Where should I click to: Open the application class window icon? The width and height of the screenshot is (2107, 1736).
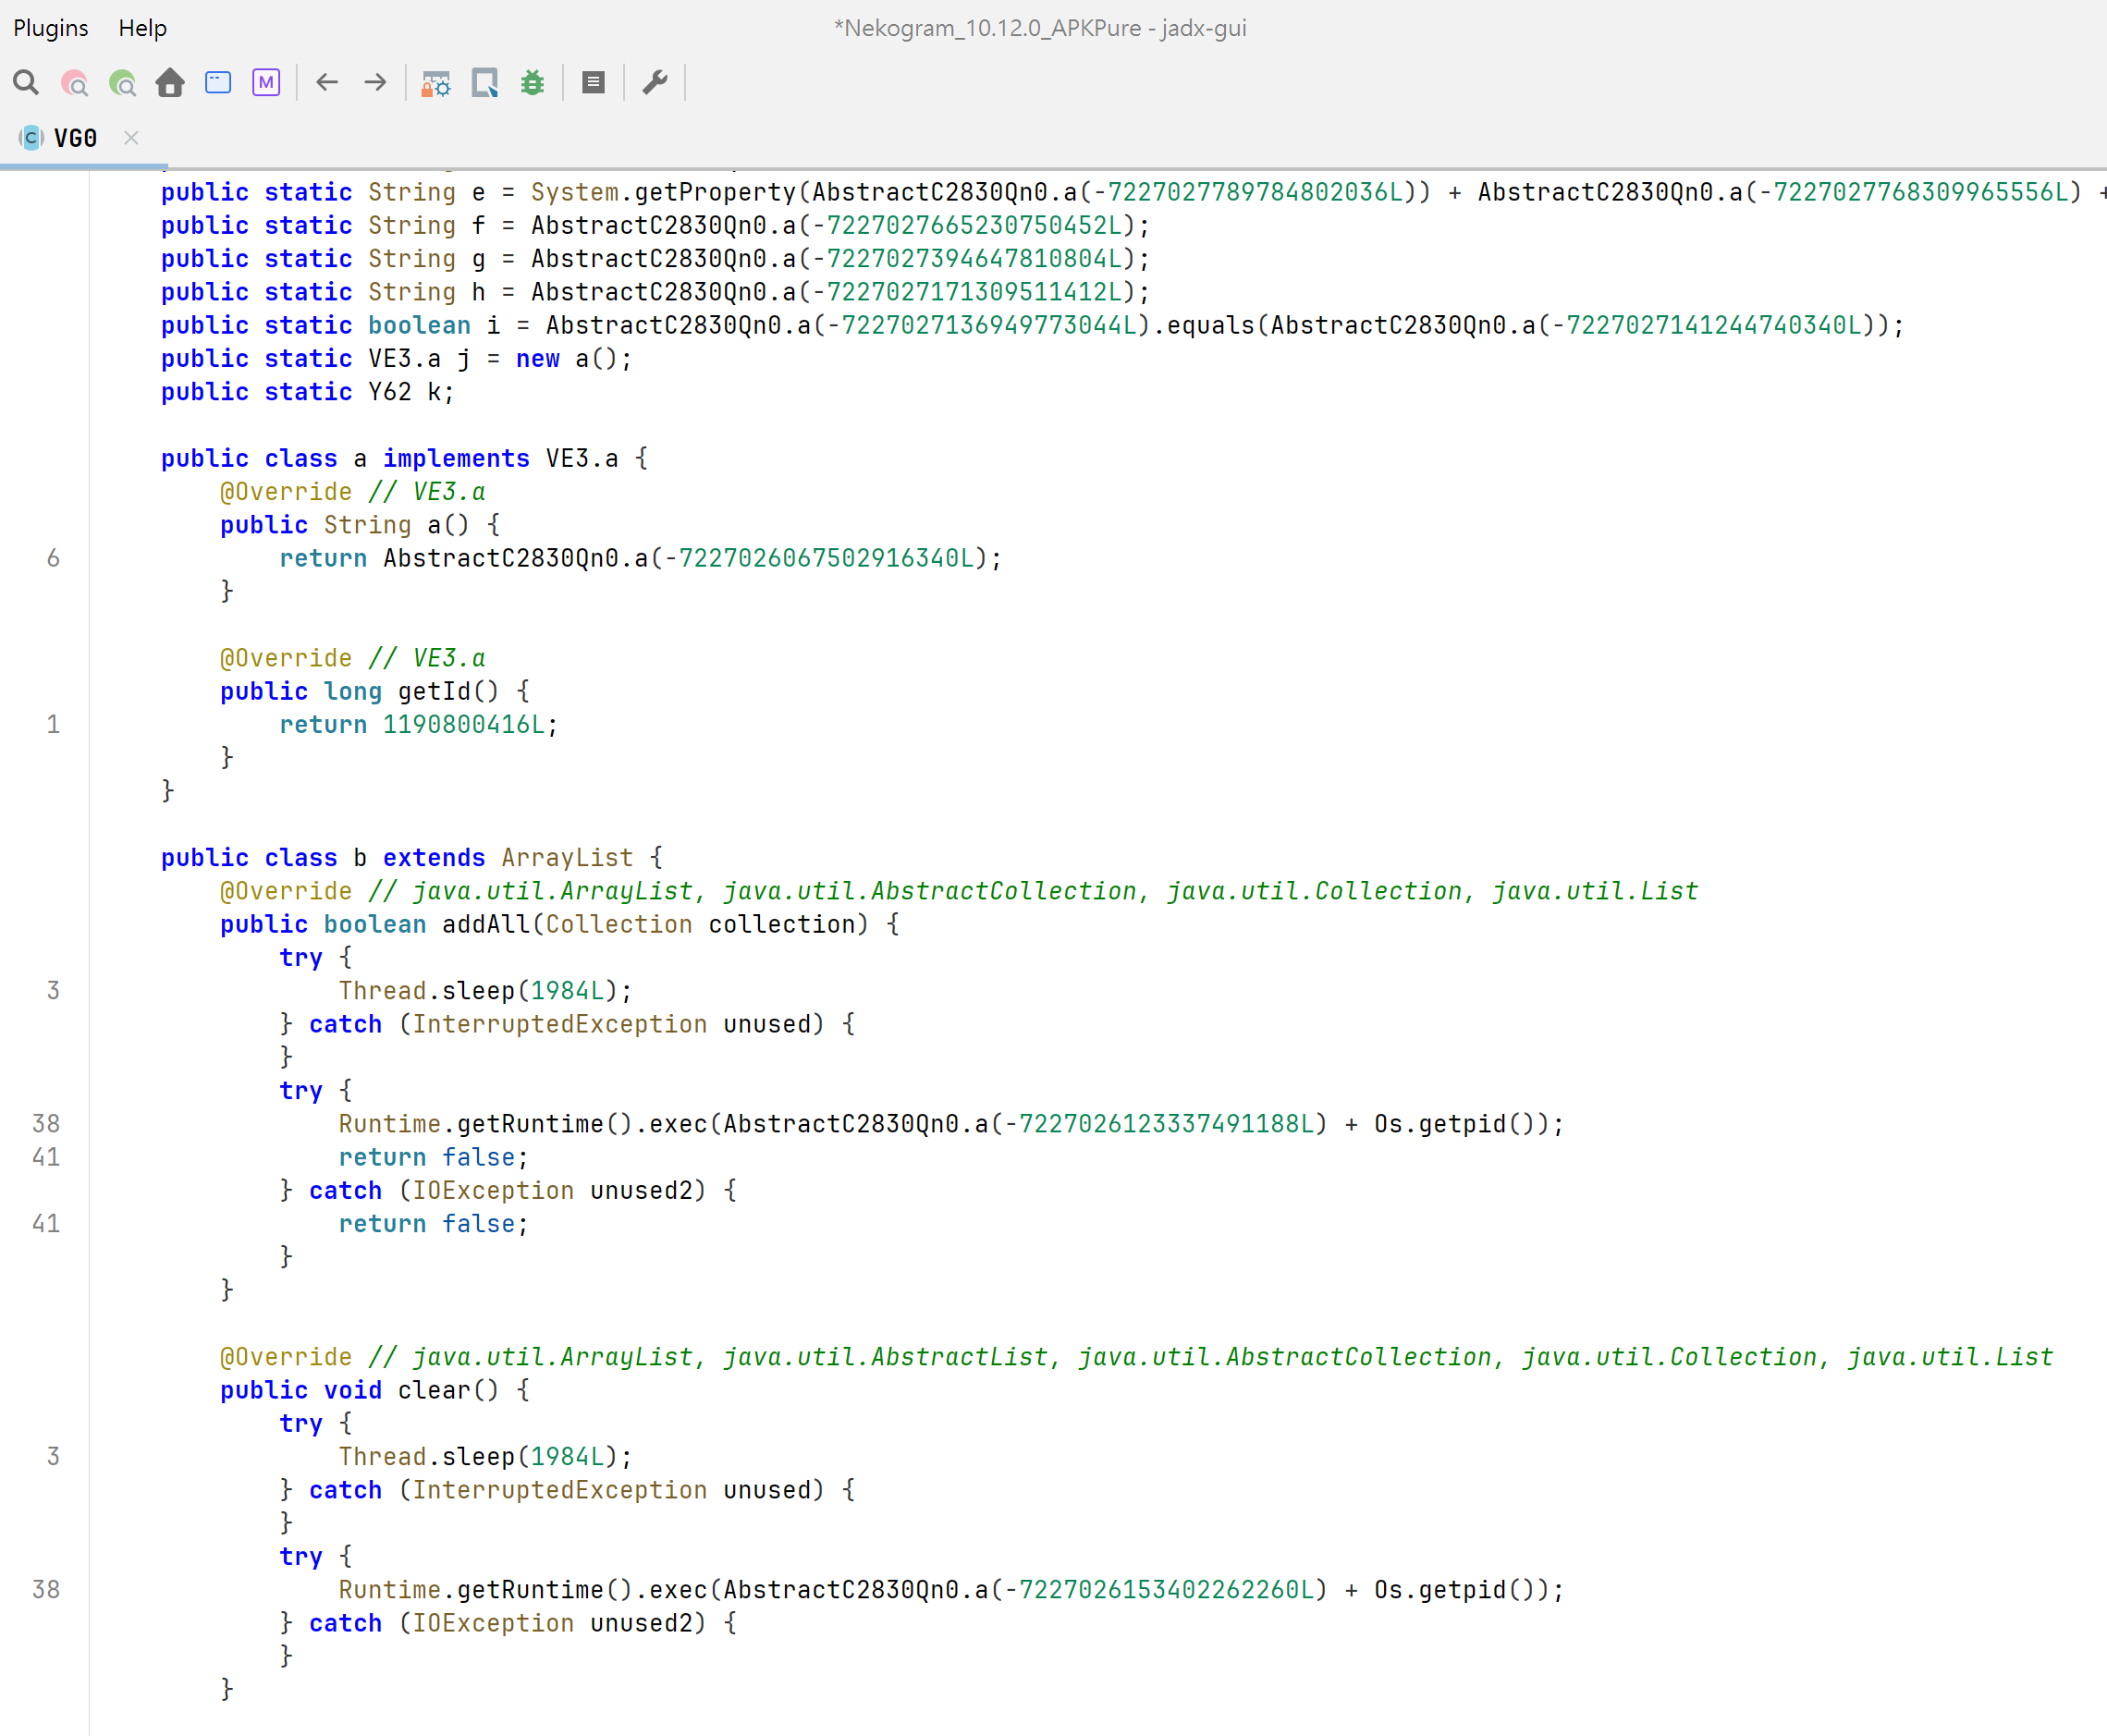218,83
